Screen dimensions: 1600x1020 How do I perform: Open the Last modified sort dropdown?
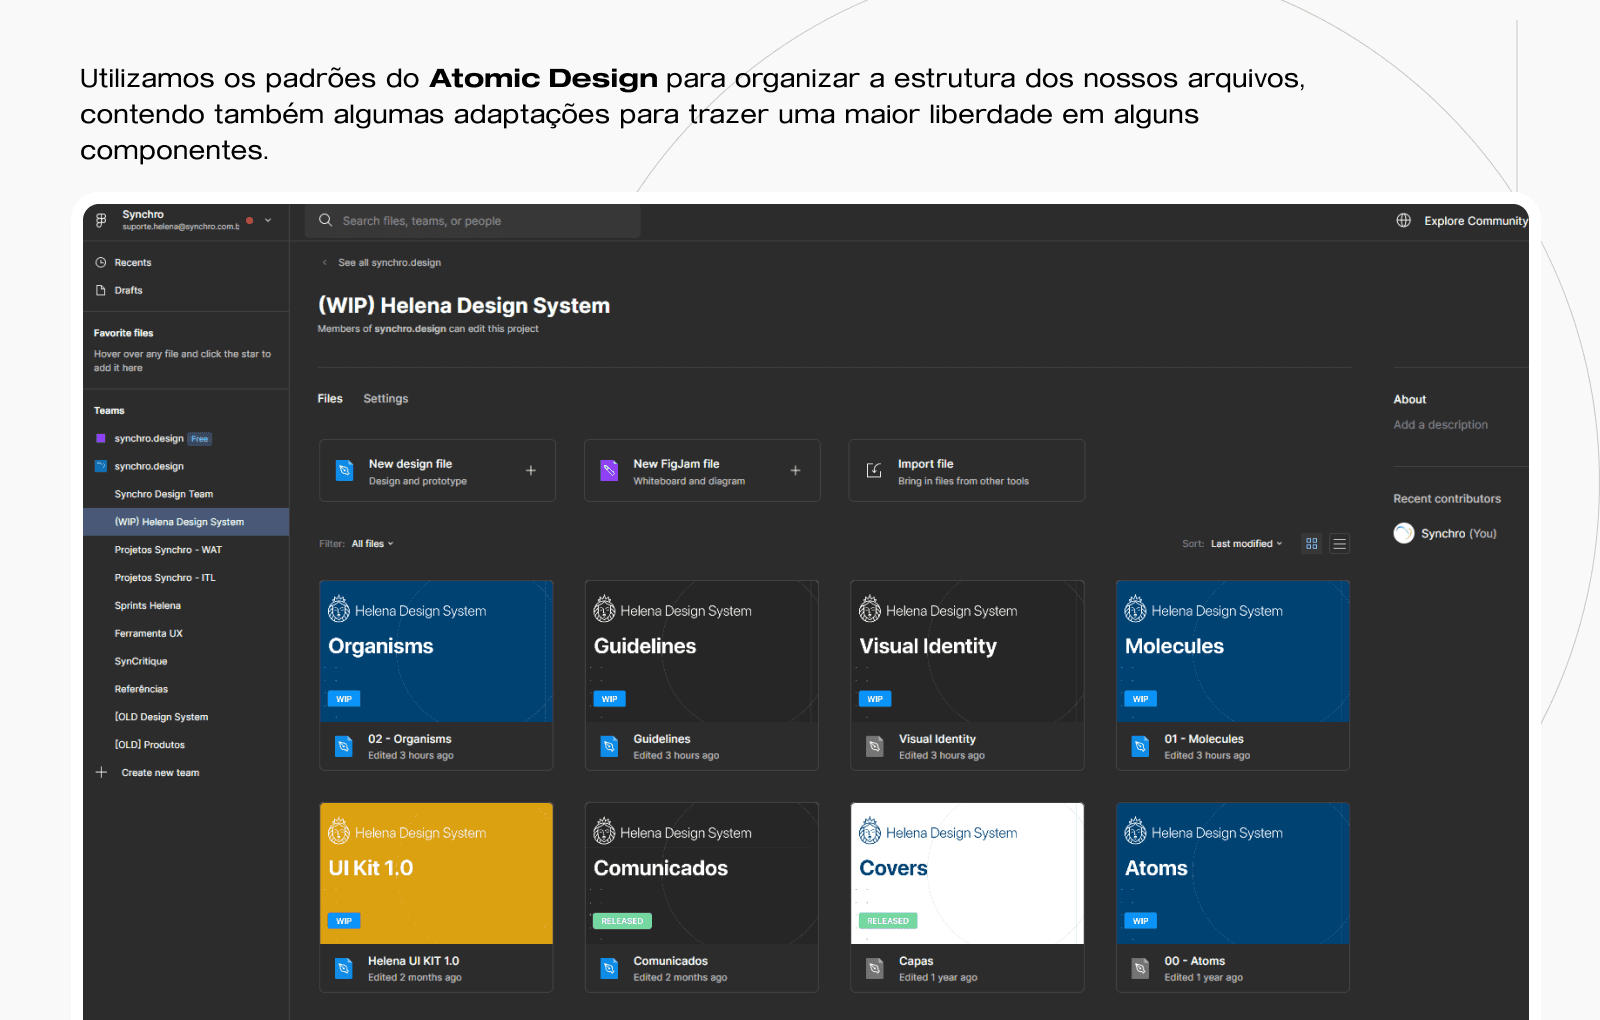pos(1246,544)
